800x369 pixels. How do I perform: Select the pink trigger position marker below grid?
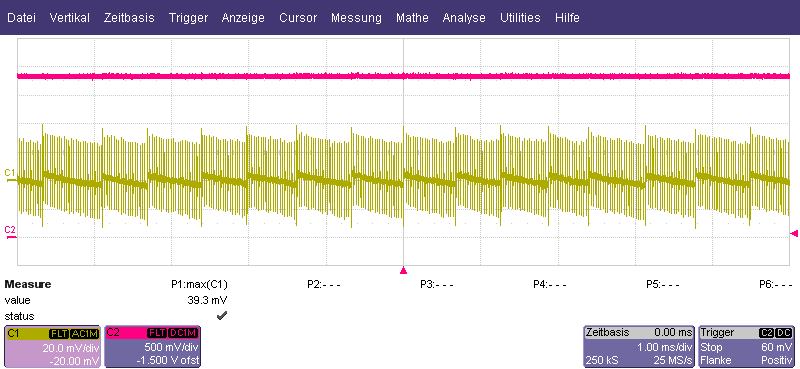(404, 270)
